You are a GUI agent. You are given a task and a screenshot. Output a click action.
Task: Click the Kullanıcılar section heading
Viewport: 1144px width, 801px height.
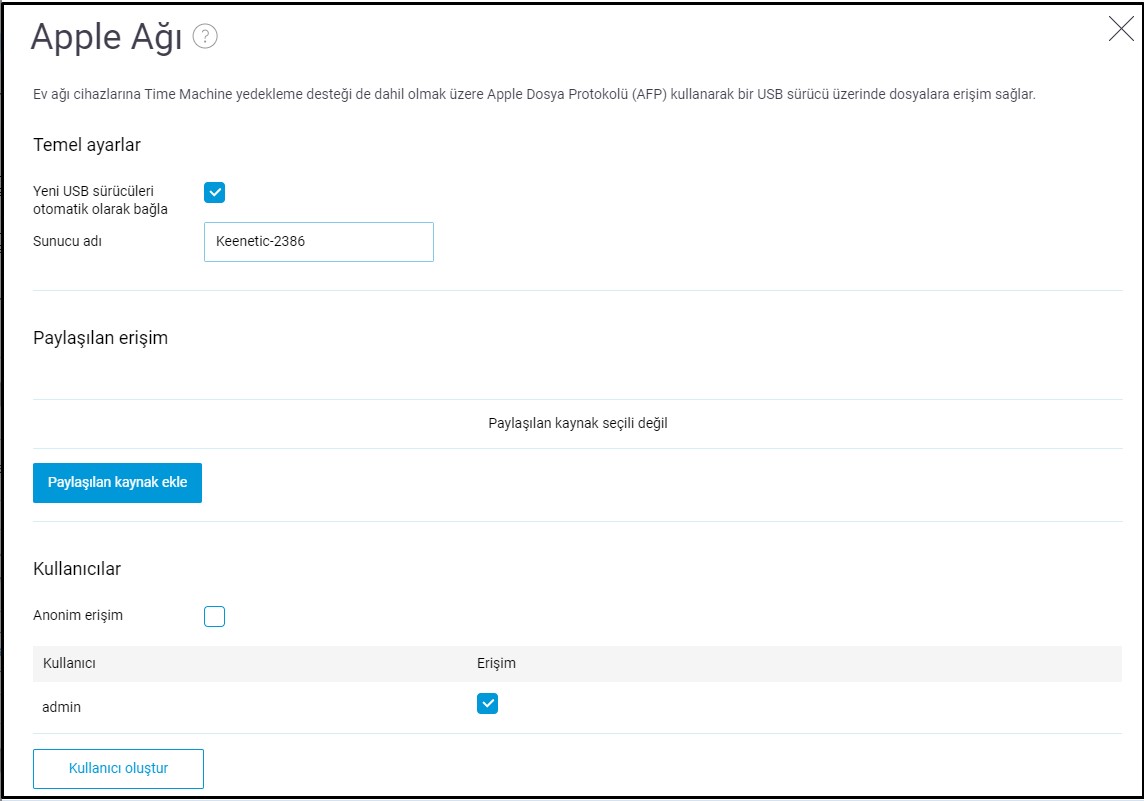77,569
